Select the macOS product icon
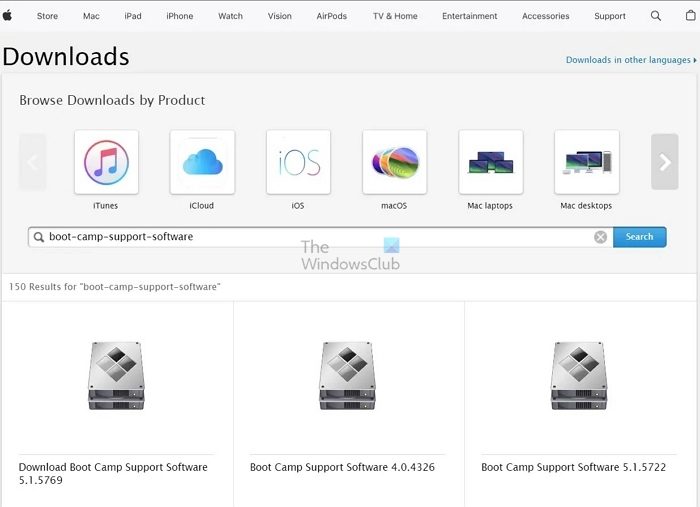Viewport: 700px width, 507px height. pyautogui.click(x=395, y=162)
